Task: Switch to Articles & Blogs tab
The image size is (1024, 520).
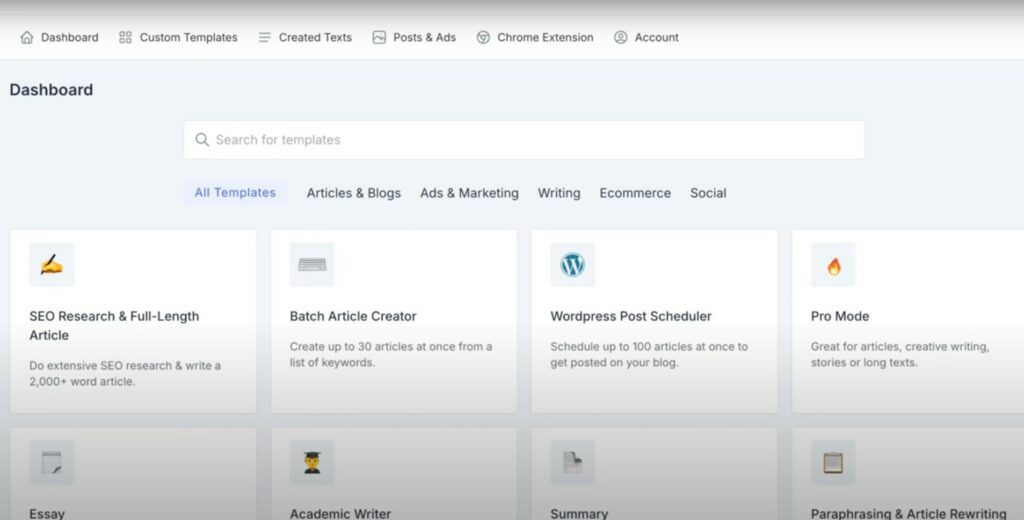Action: (354, 193)
